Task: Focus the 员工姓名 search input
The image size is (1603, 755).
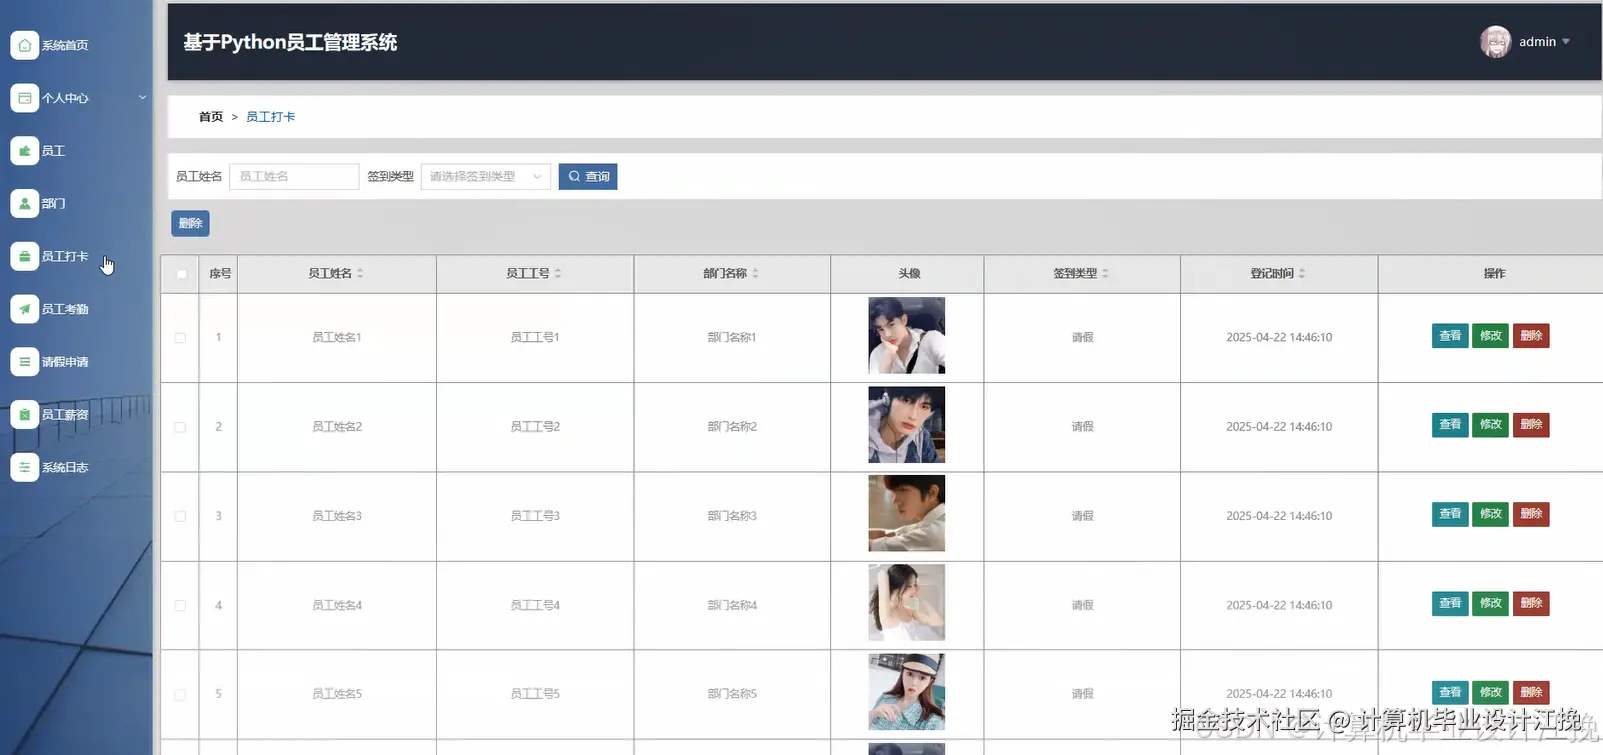Action: [294, 176]
